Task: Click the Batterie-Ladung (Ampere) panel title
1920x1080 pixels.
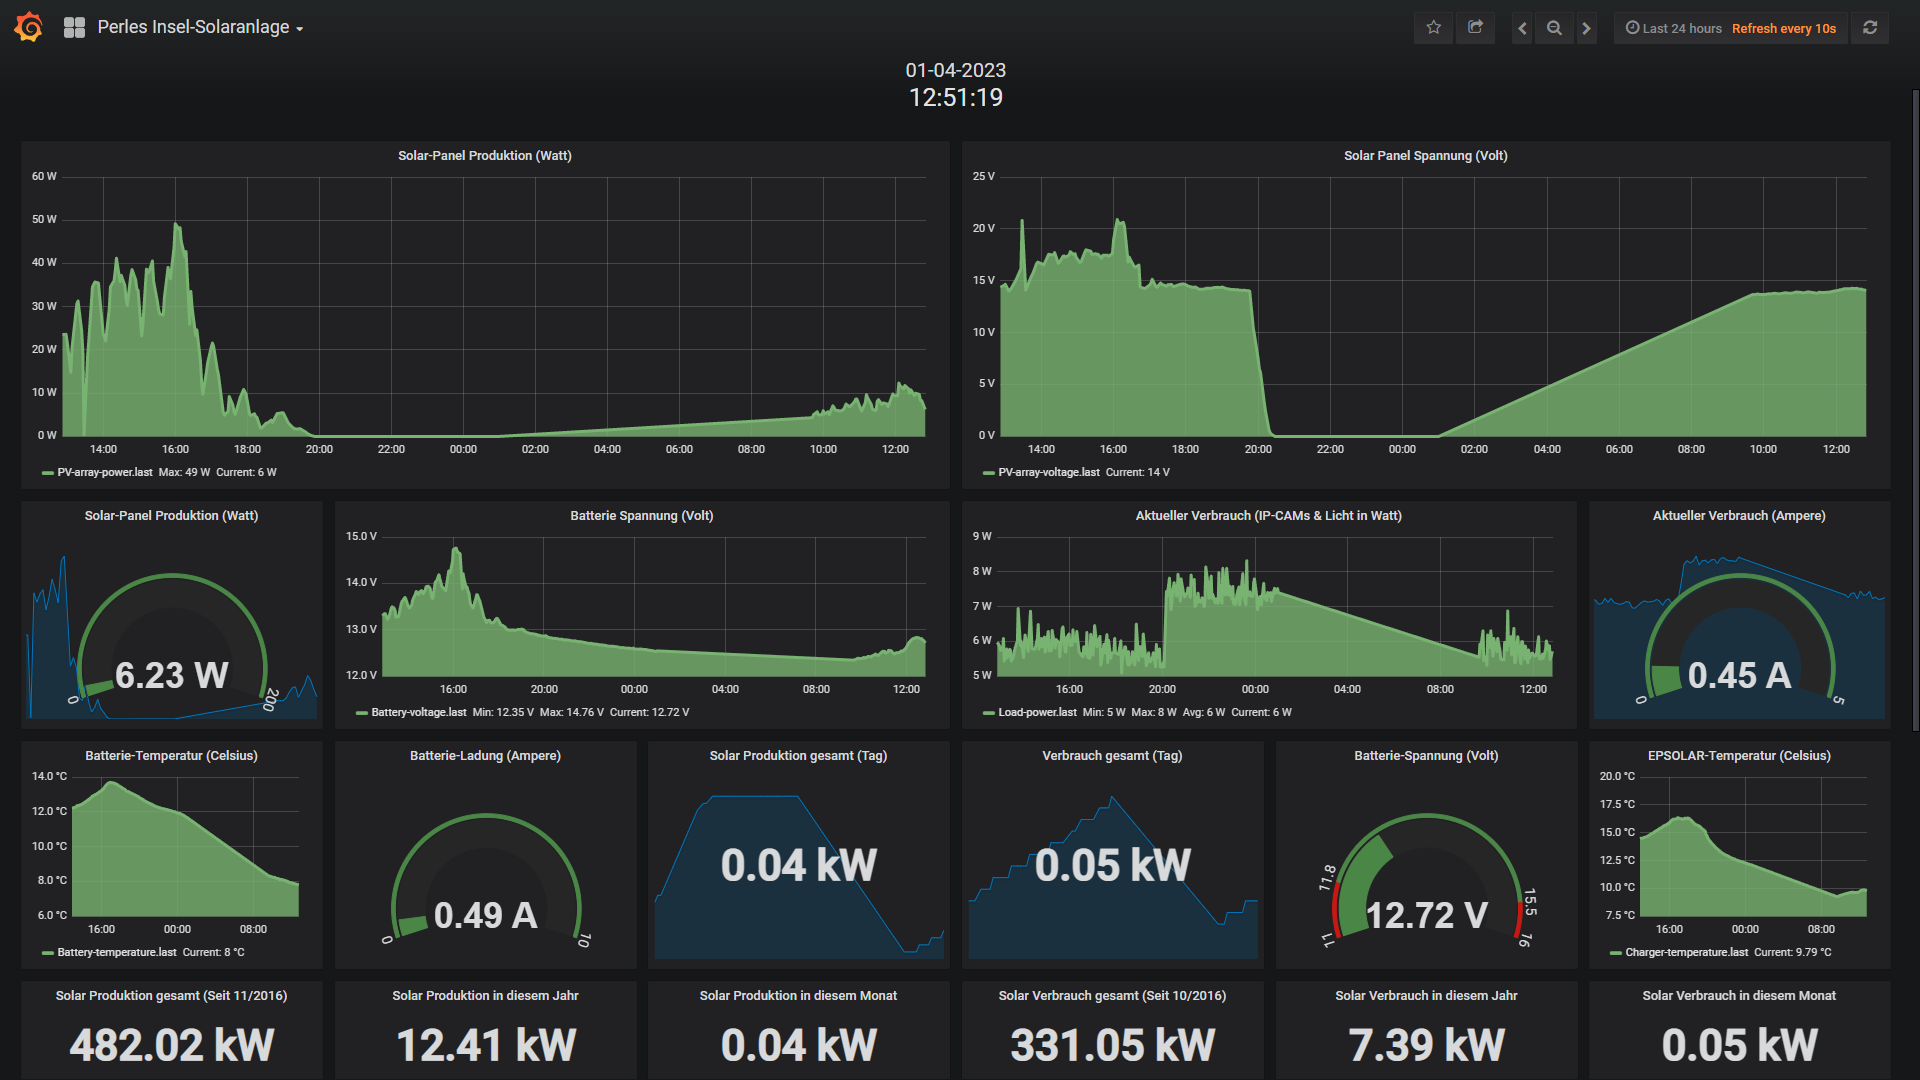Action: tap(485, 755)
